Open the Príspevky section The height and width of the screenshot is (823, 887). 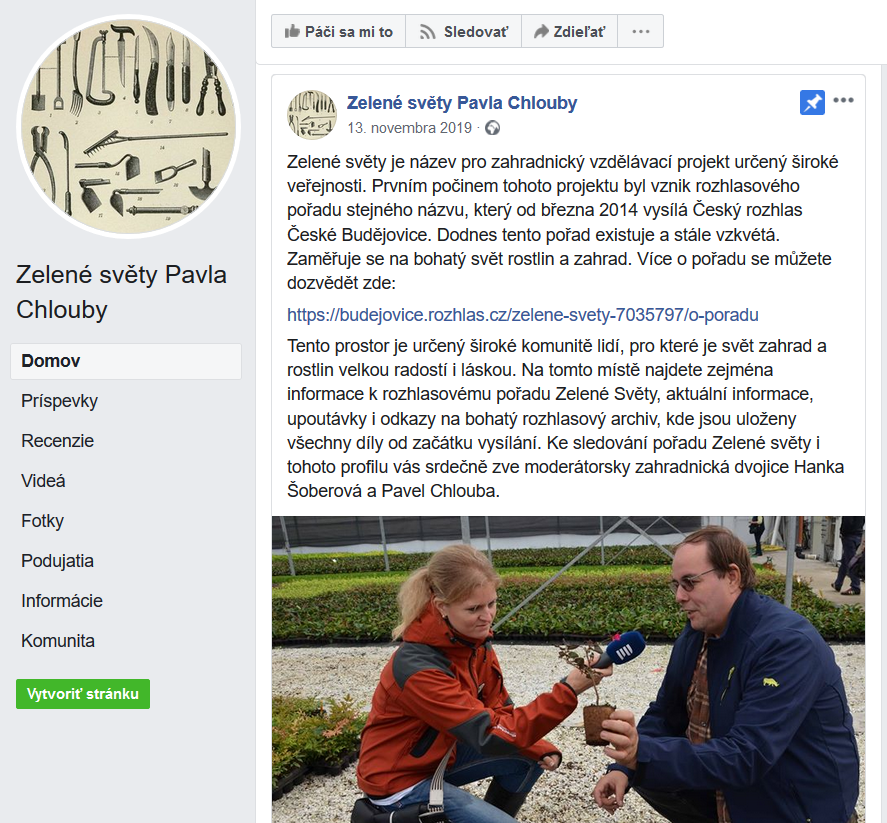59,400
